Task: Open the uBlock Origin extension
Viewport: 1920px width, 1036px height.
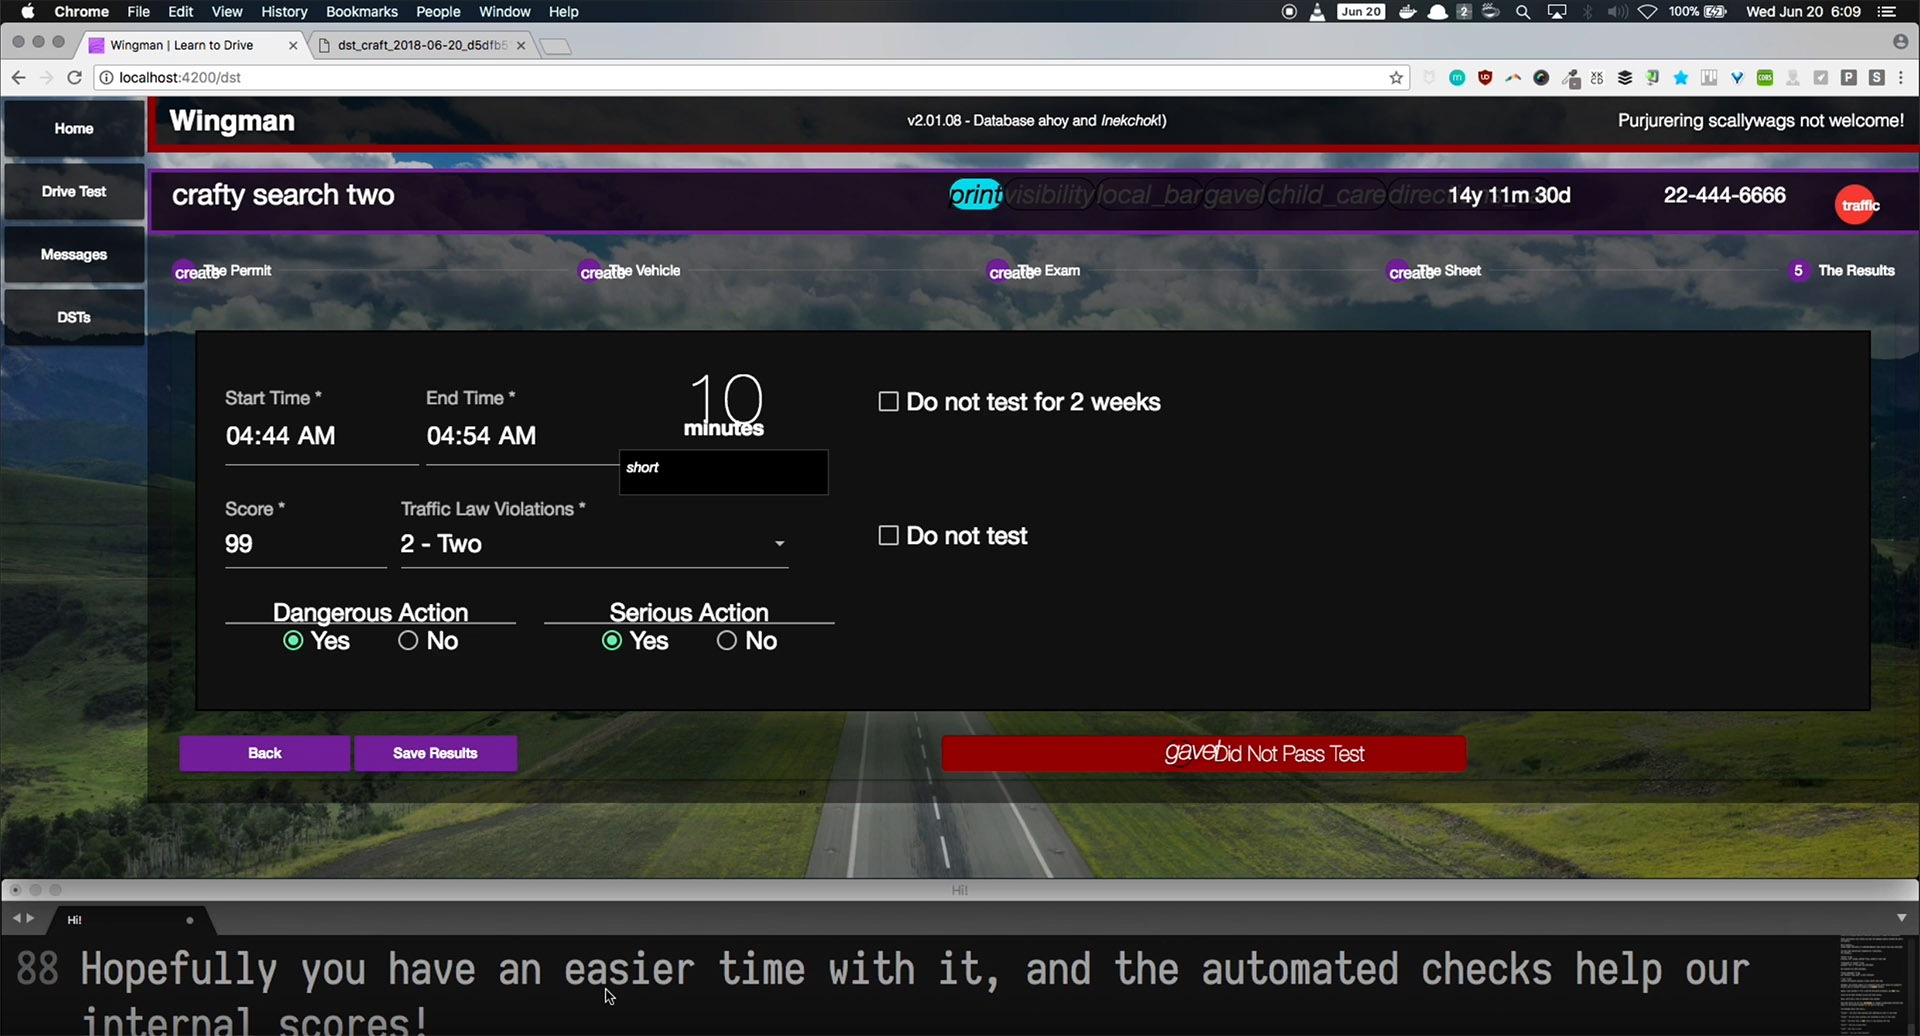Action: pos(1485,78)
